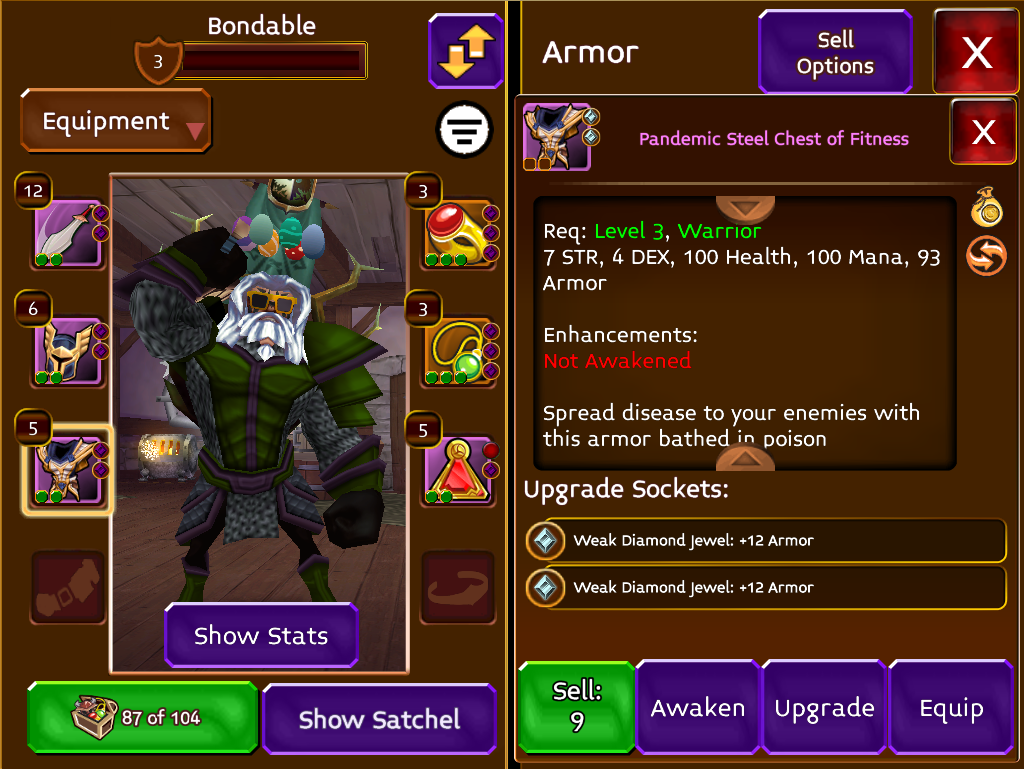Select the green gem amulet slot
This screenshot has height=769, width=1024.
[x=458, y=352]
